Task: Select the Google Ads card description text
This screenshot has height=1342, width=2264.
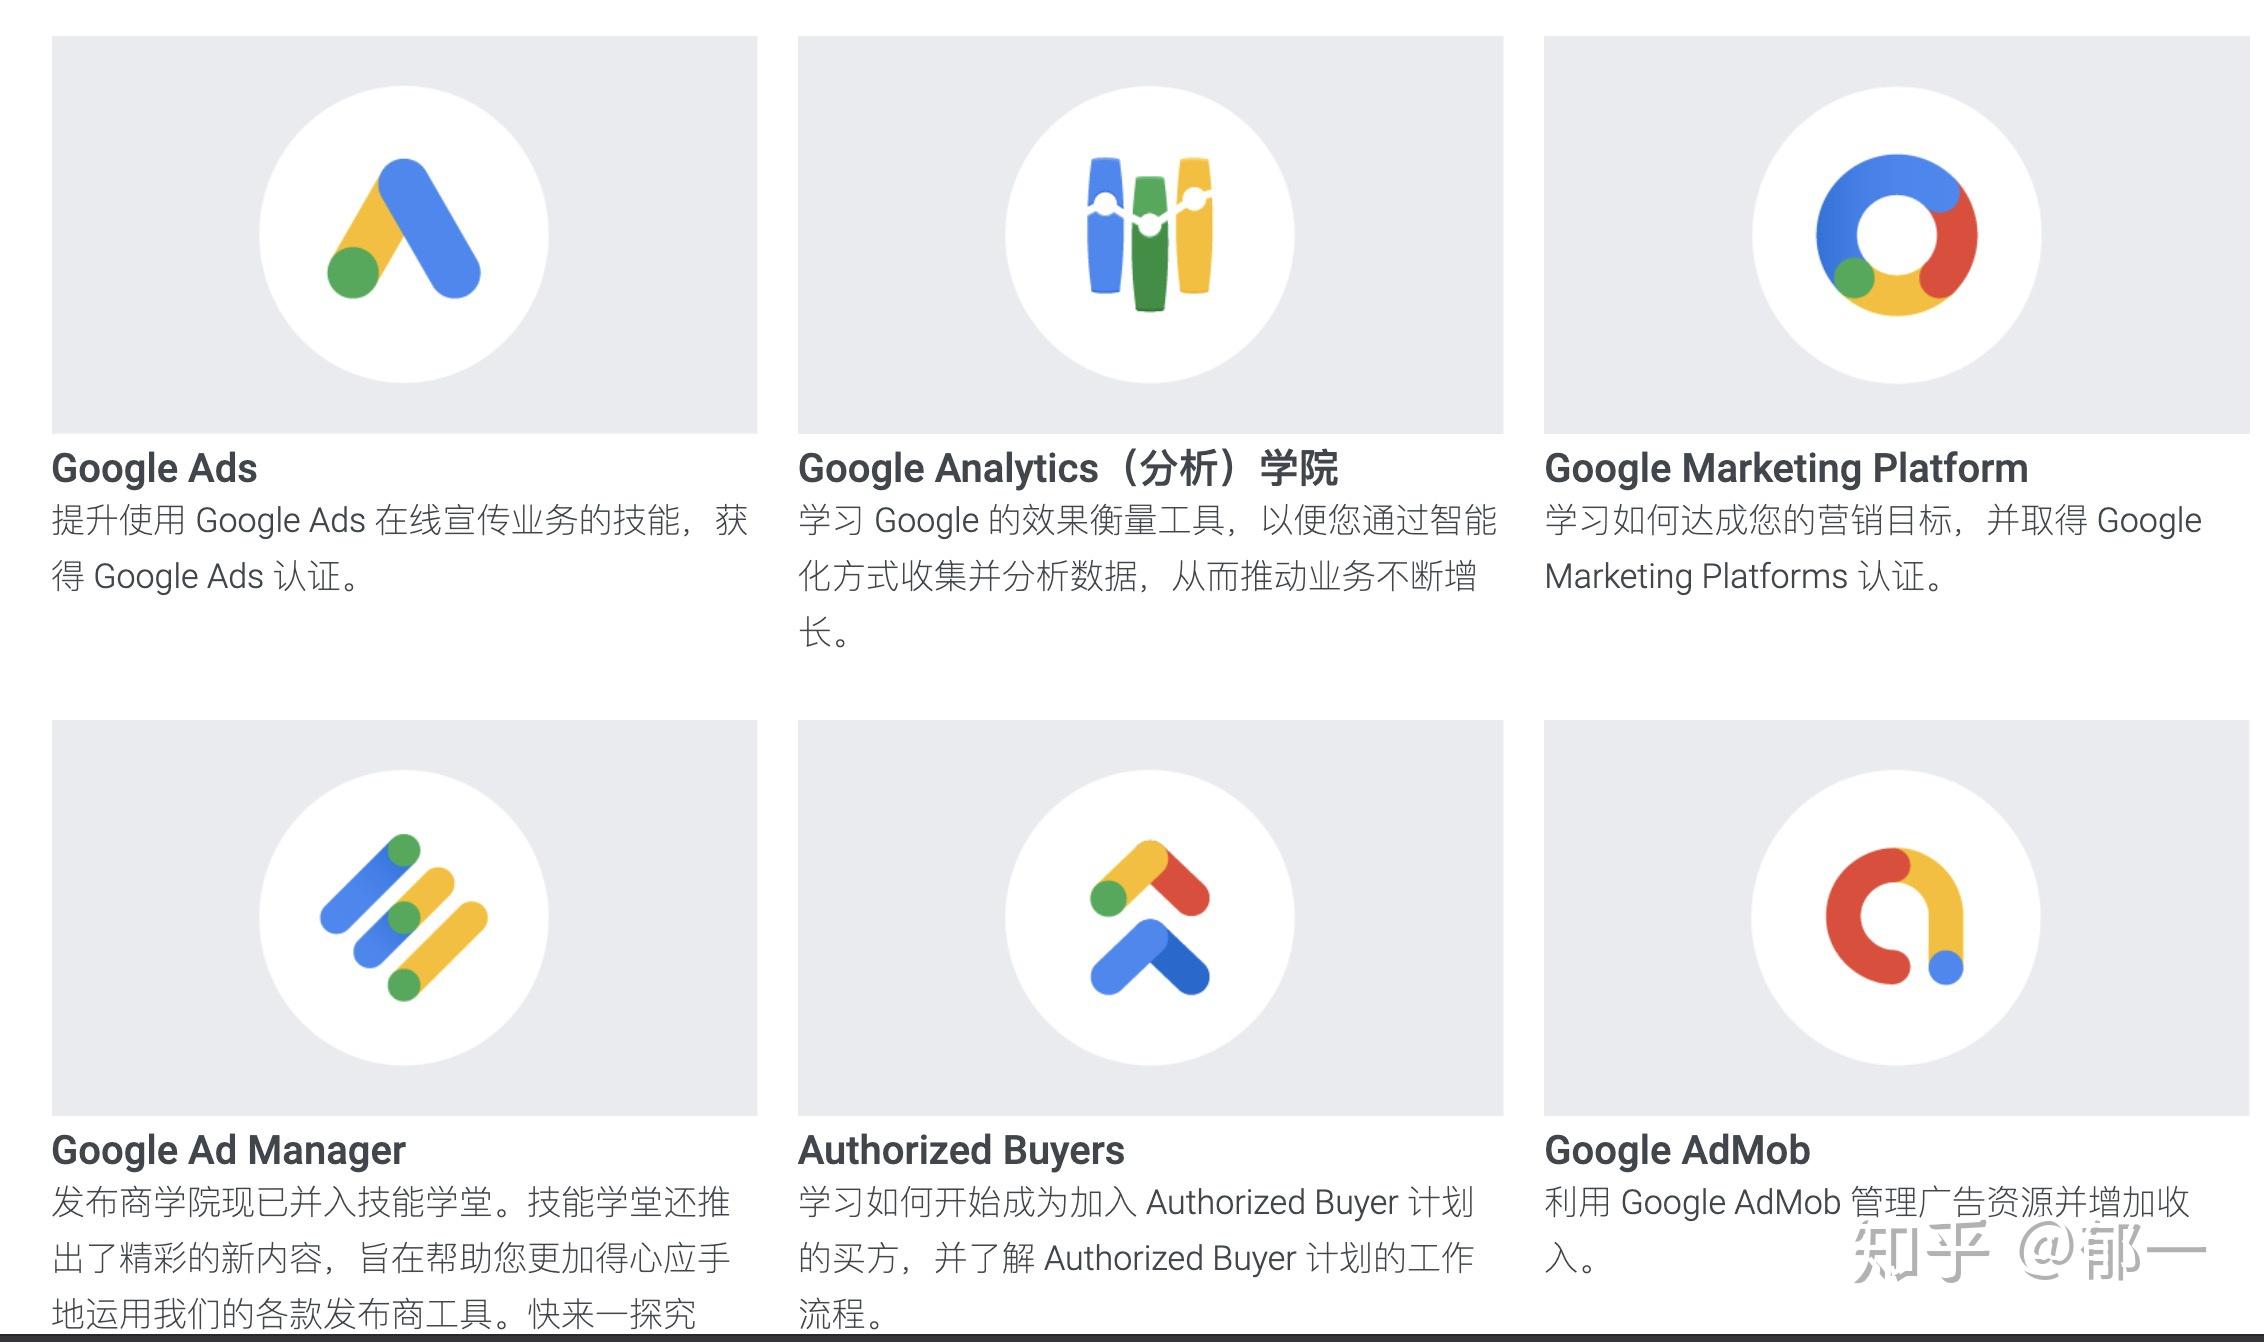Action: (x=400, y=548)
